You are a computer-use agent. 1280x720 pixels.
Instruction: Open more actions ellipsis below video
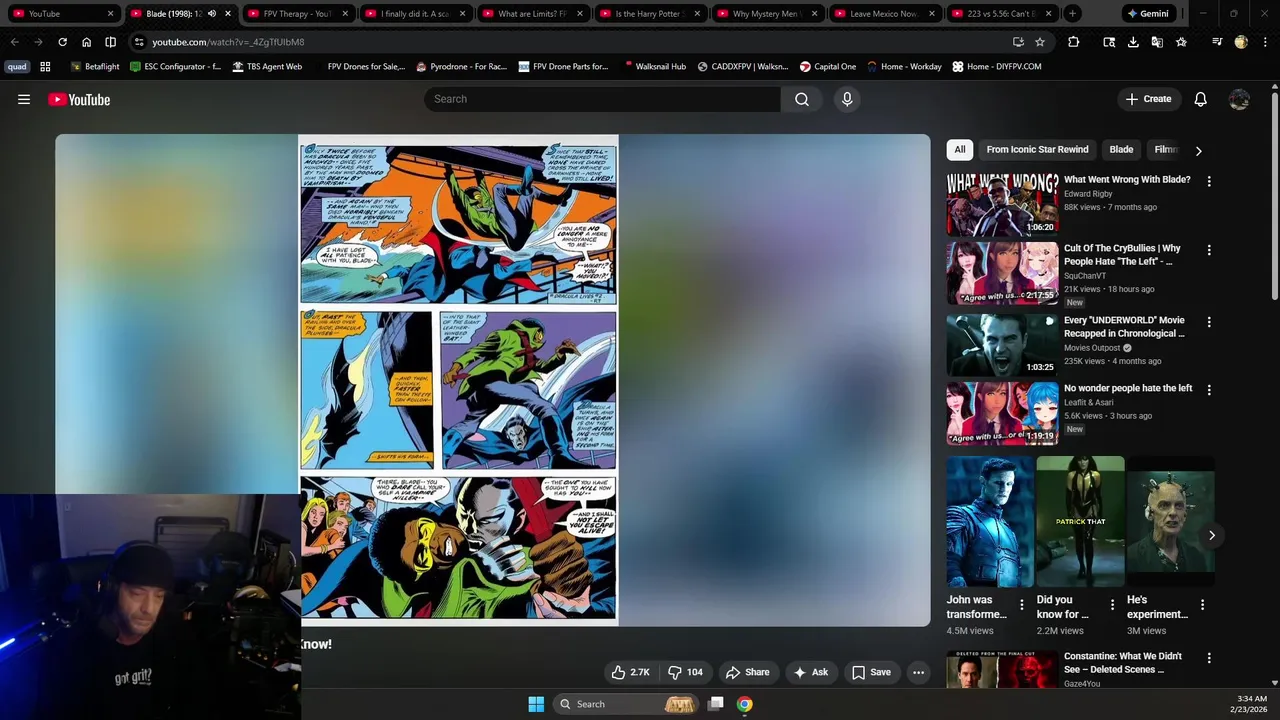click(918, 672)
